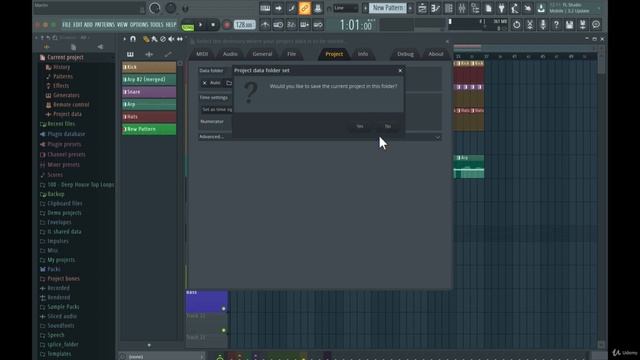Toggle the metronome icon

tap(265, 25)
